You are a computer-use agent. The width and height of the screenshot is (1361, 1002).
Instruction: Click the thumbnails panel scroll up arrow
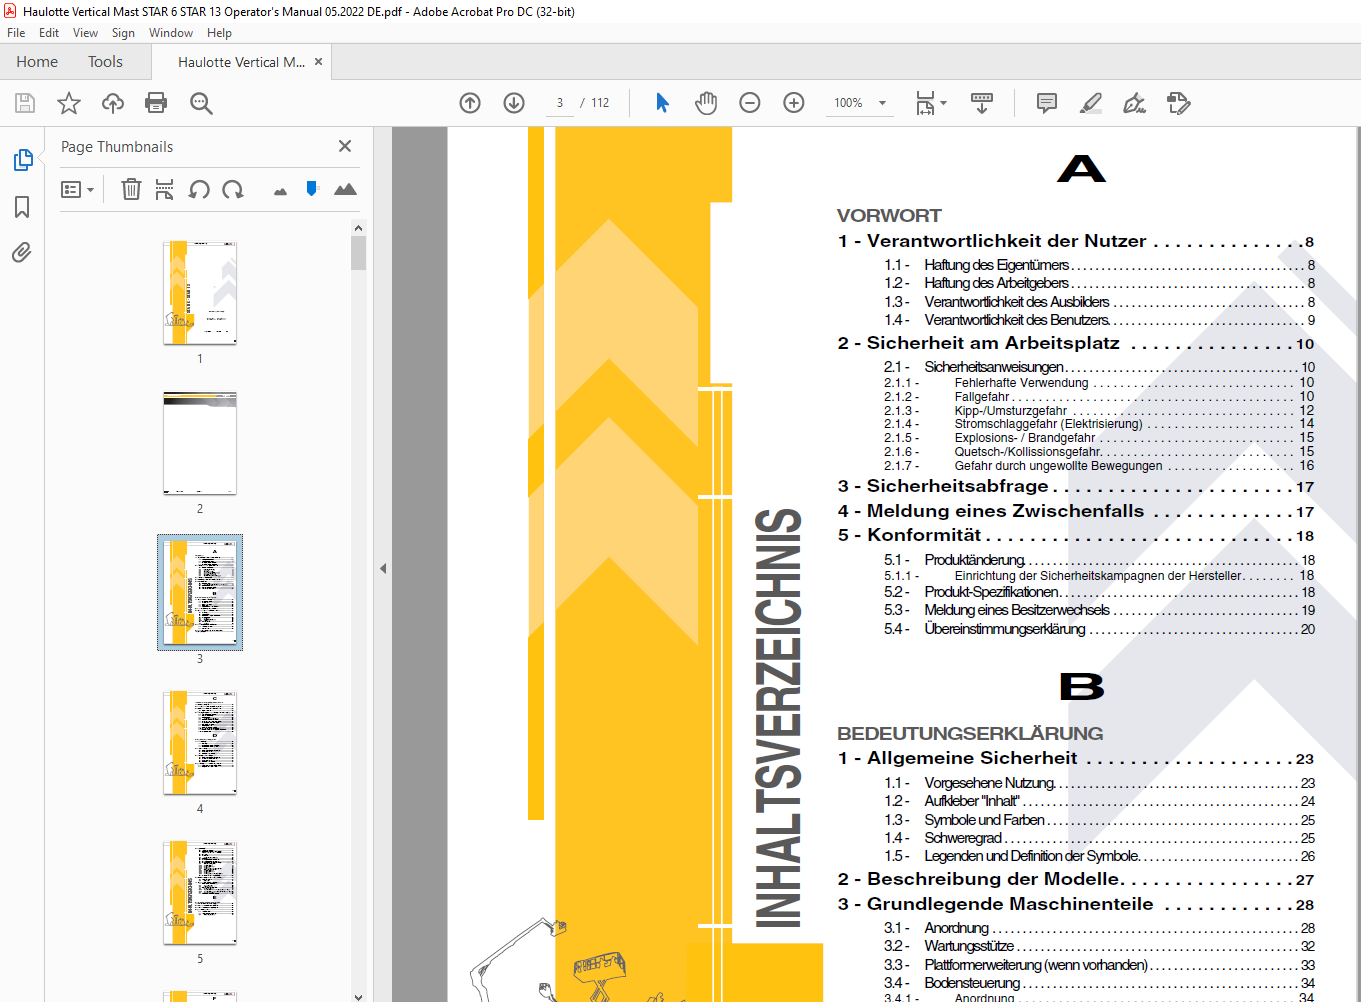(358, 228)
